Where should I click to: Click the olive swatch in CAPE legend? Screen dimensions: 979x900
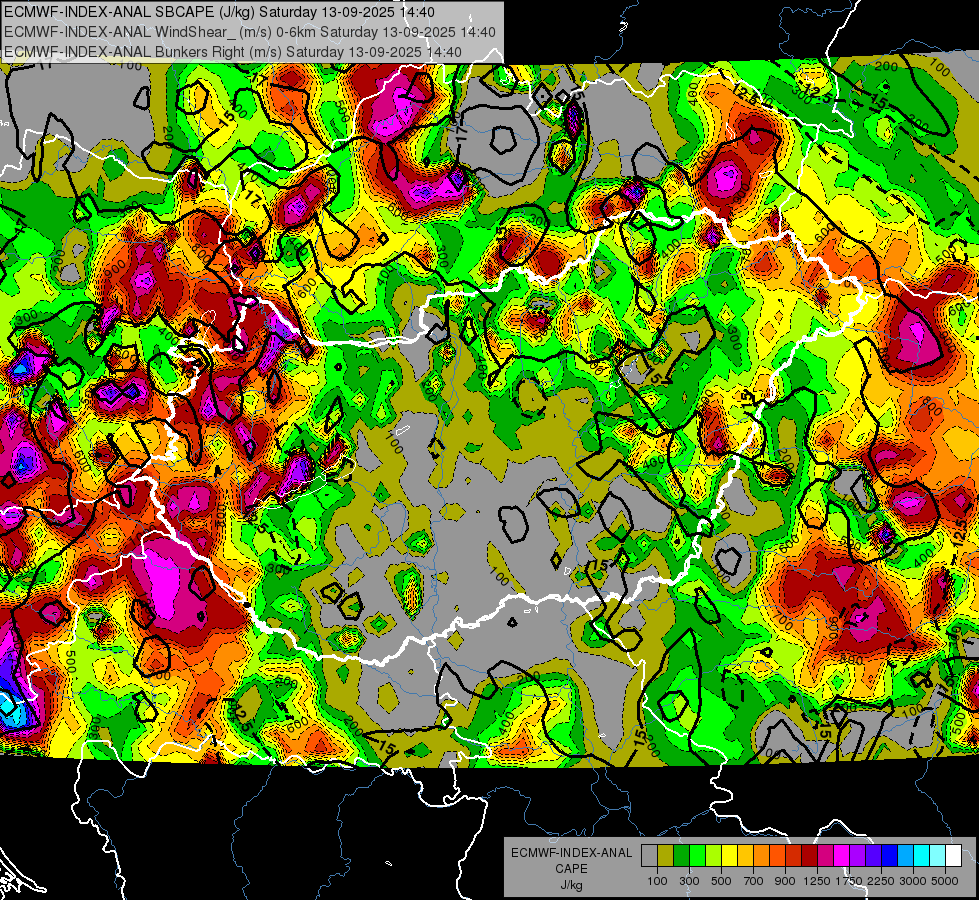coord(665,856)
